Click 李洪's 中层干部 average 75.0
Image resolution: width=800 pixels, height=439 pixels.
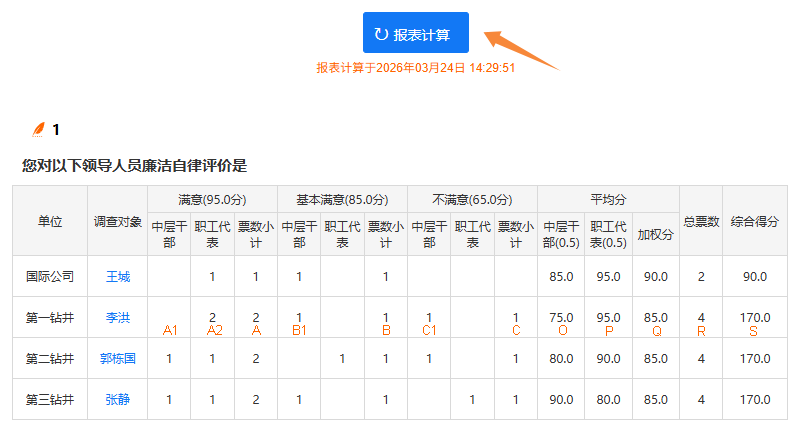click(561, 318)
